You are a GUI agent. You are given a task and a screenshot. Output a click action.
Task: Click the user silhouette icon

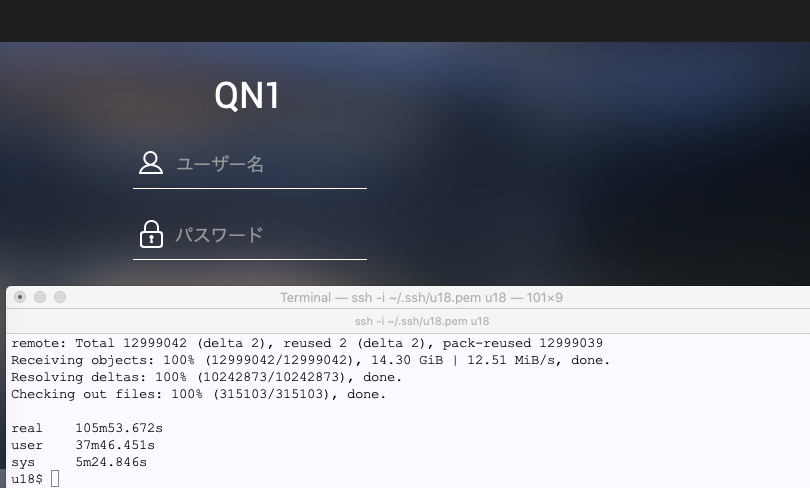[151, 163]
